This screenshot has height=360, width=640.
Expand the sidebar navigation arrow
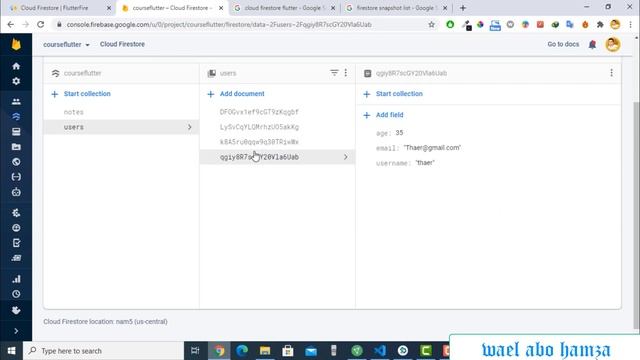(16, 331)
